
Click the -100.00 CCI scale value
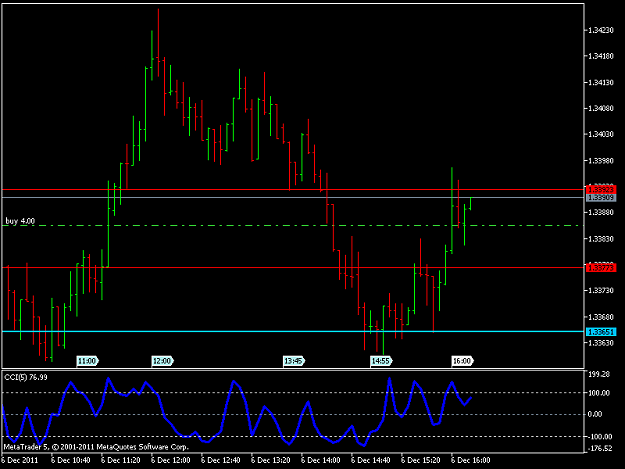(x=598, y=437)
